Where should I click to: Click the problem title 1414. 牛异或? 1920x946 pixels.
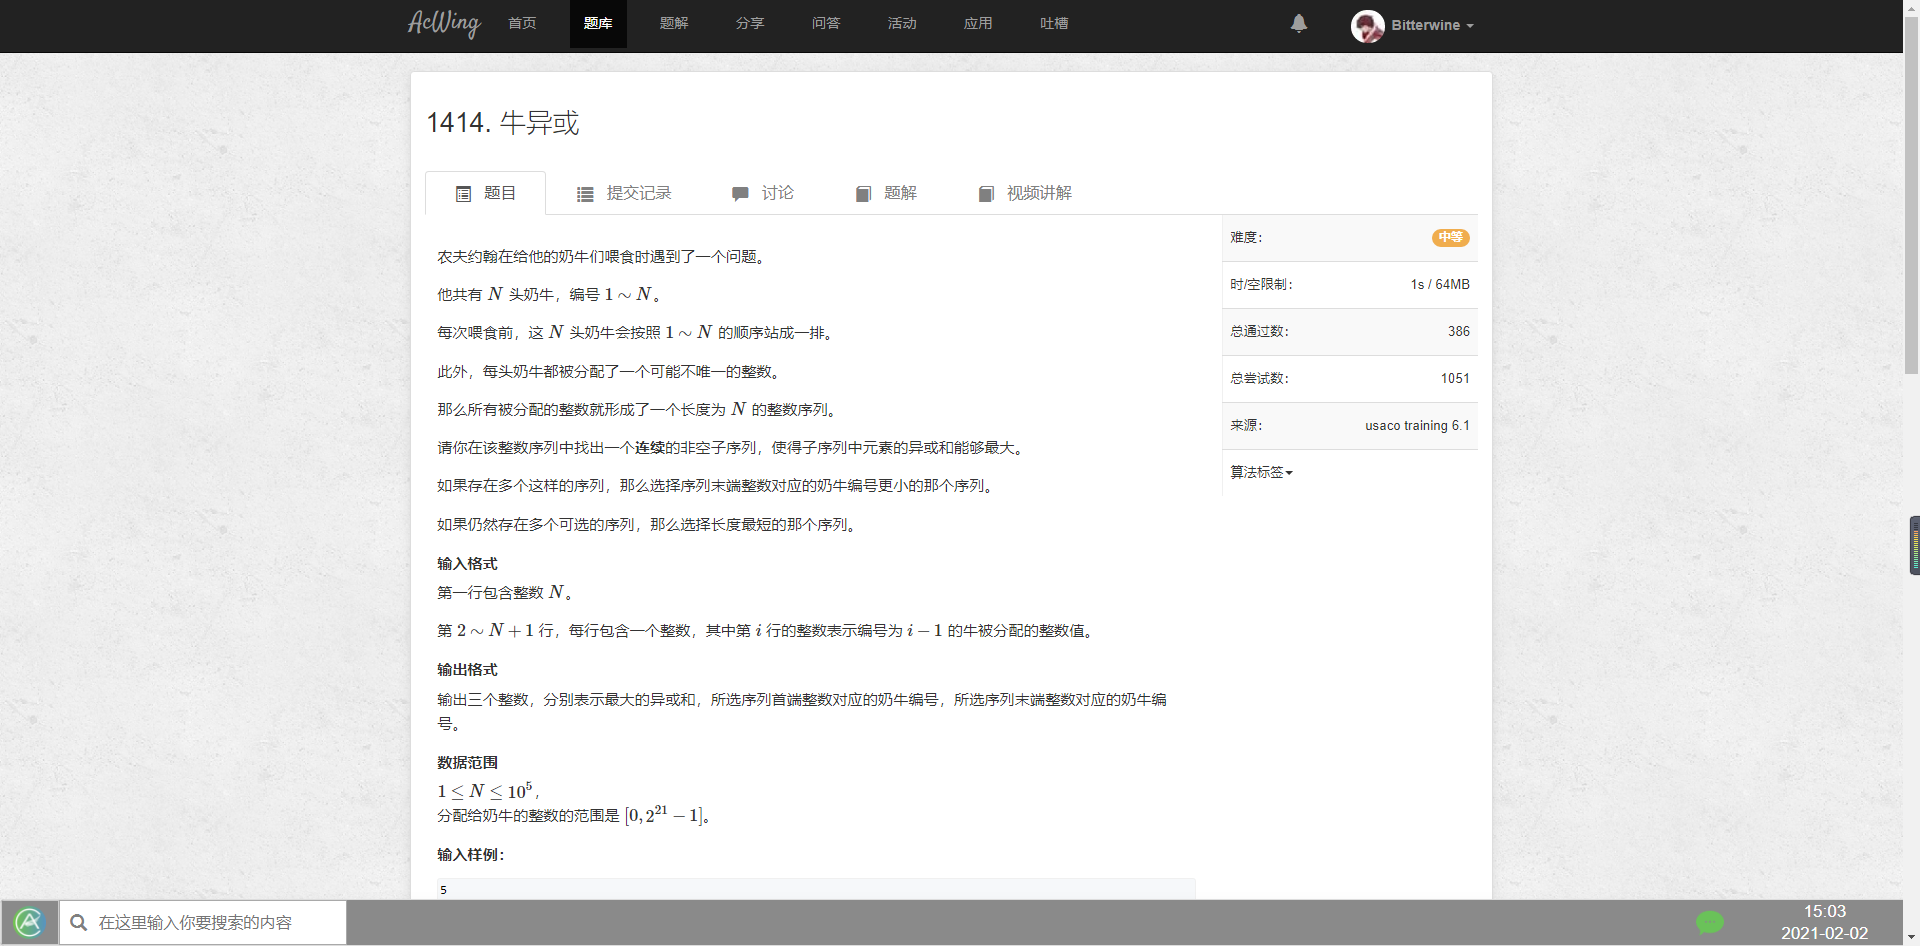[503, 122]
